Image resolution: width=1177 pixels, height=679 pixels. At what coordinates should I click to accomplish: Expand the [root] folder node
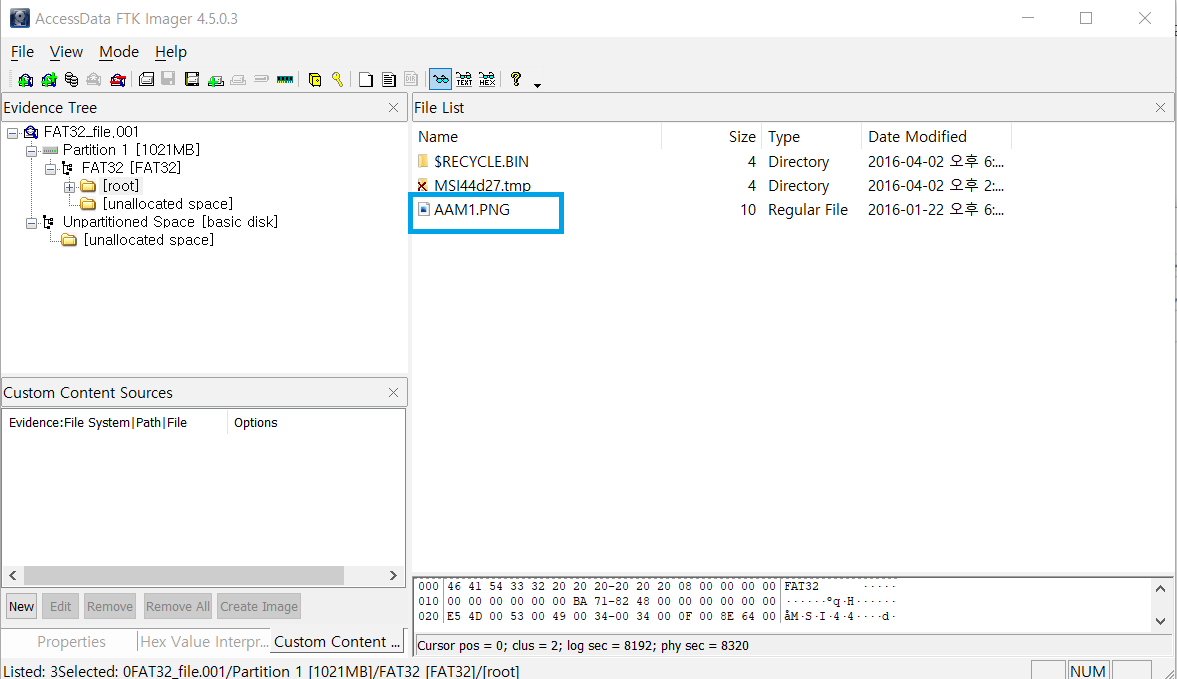point(69,187)
